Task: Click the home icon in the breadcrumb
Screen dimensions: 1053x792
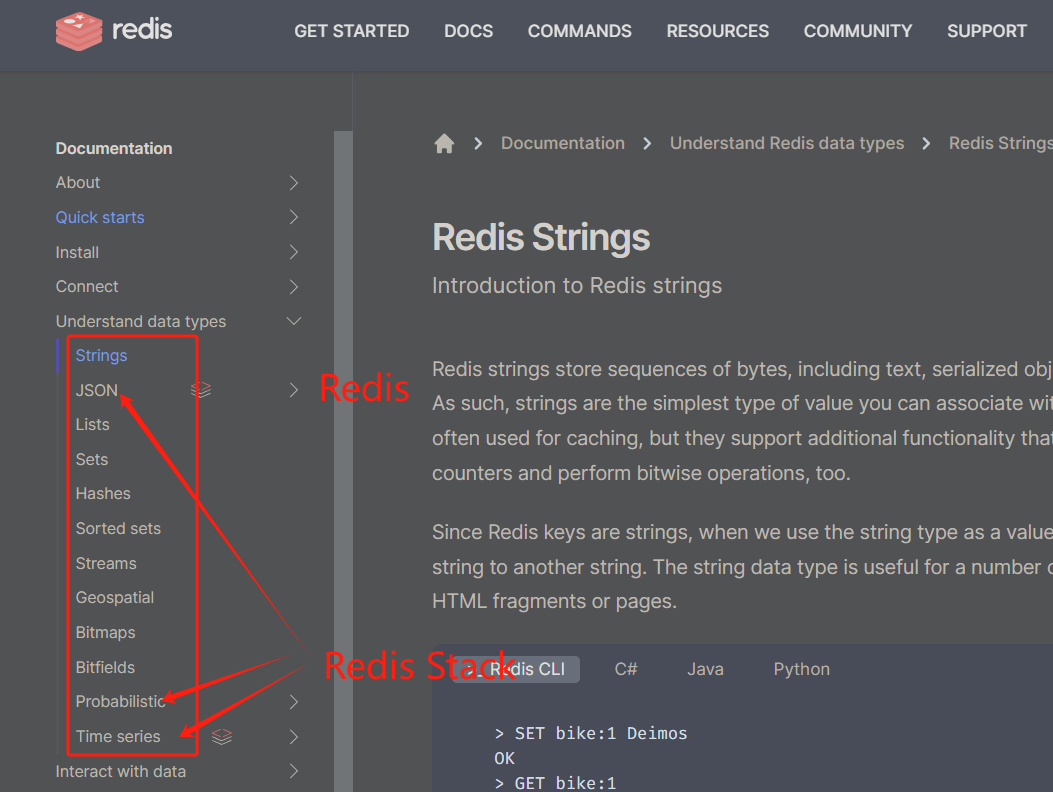Action: [444, 143]
